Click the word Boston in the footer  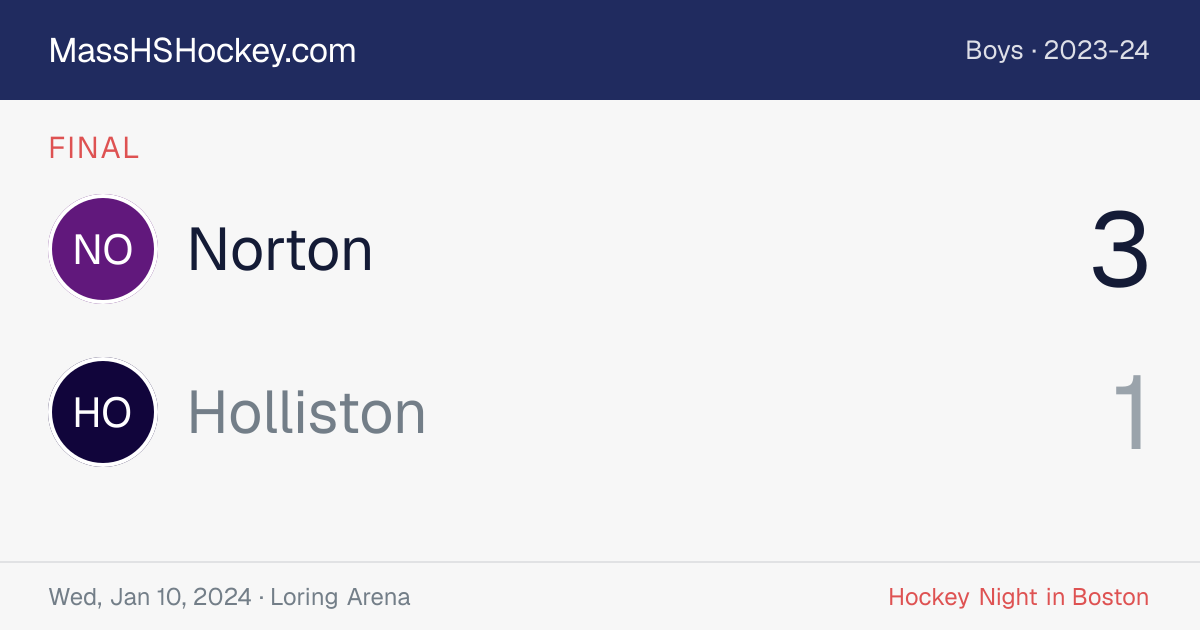(x=1110, y=597)
